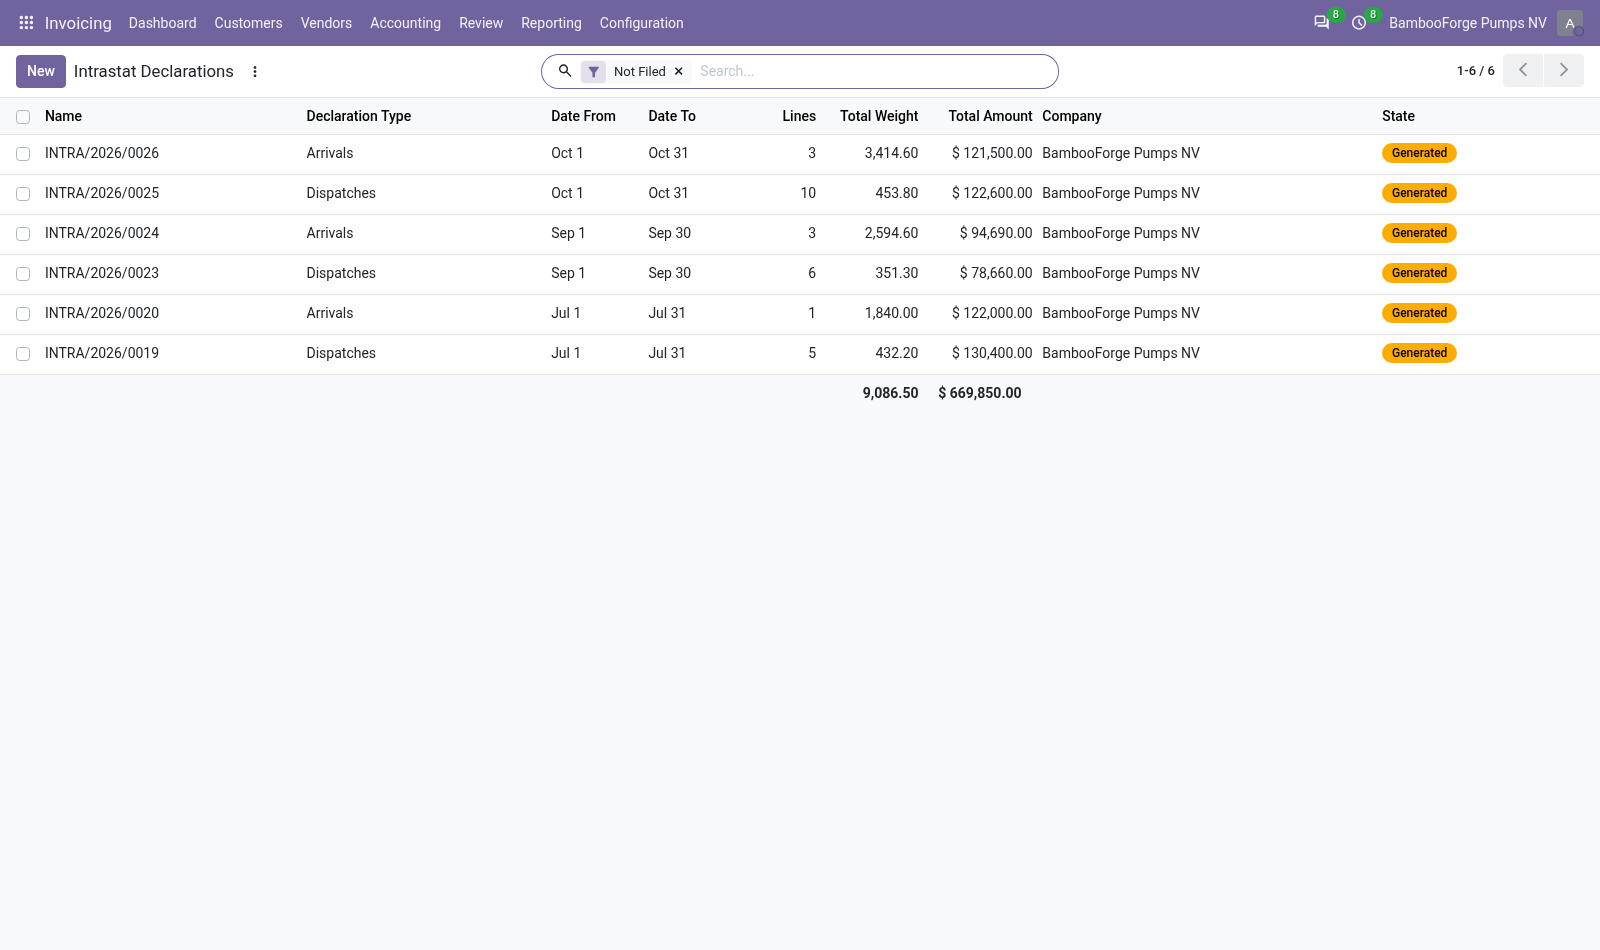Click total amount sum $ 669,850.00
The height and width of the screenshot is (950, 1600).
click(980, 393)
